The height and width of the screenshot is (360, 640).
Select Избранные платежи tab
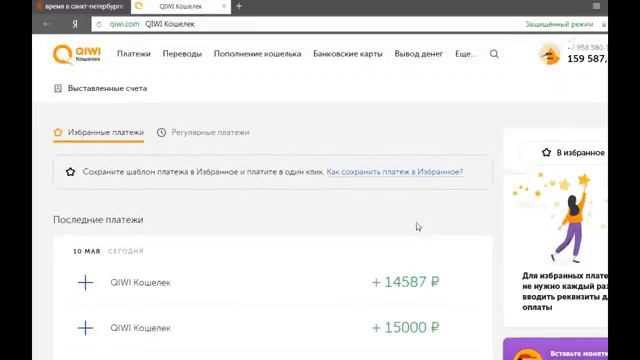99,133
